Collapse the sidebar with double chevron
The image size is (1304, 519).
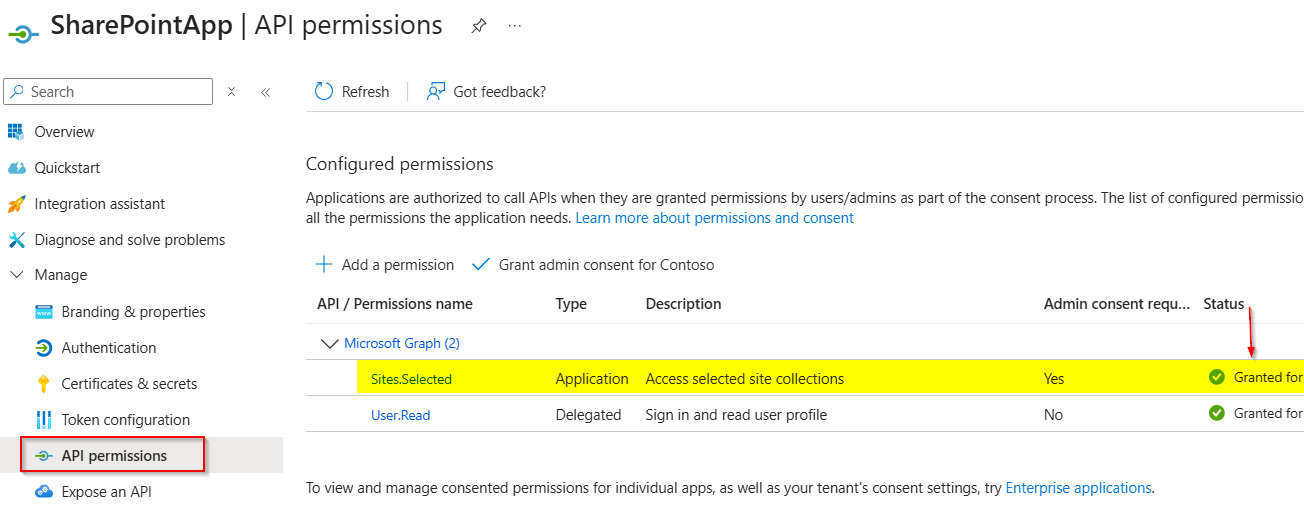pos(265,92)
